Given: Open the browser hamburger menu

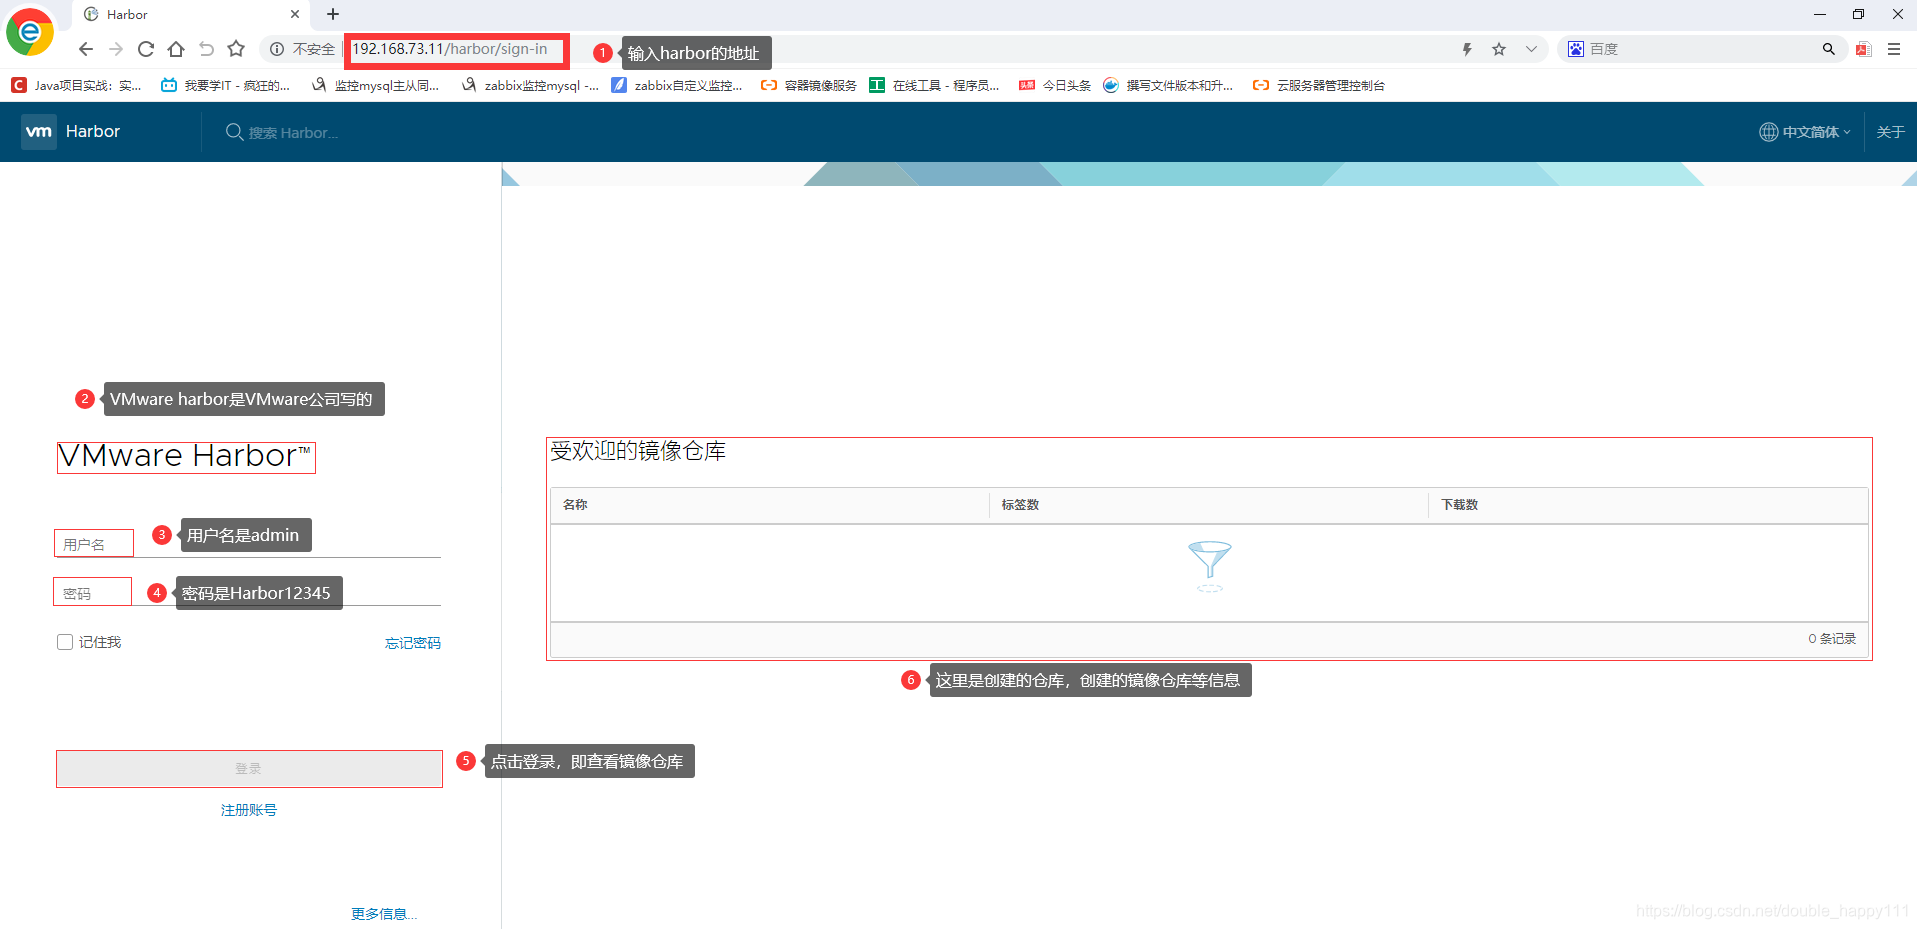Looking at the screenshot, I should [x=1894, y=49].
